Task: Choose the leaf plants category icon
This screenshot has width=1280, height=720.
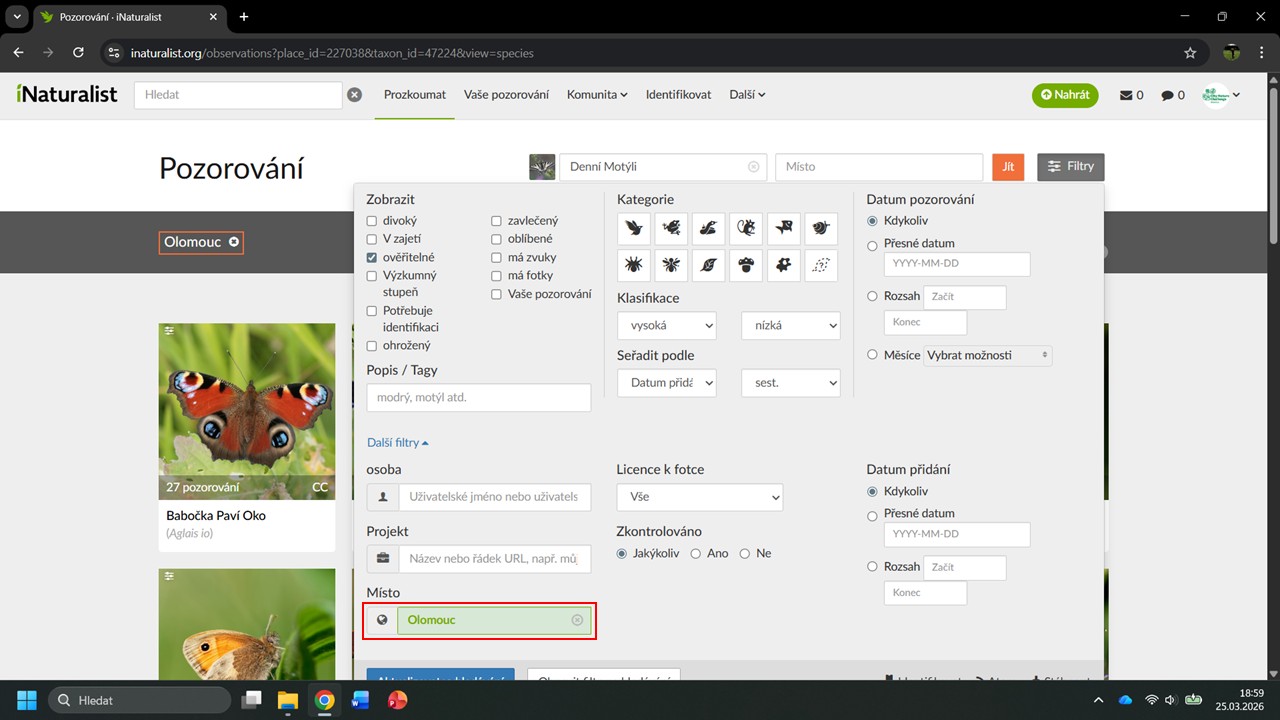Action: point(708,266)
